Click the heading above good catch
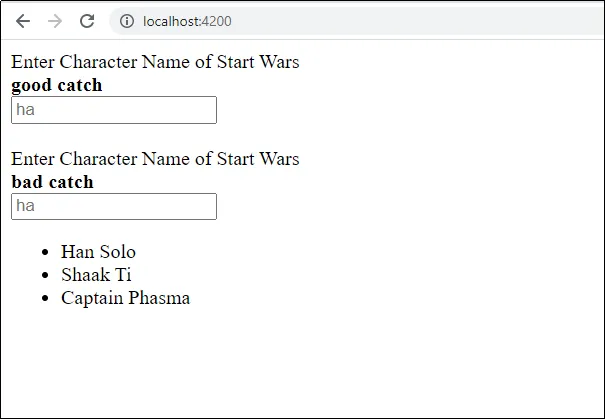605x419 pixels. pos(155,62)
